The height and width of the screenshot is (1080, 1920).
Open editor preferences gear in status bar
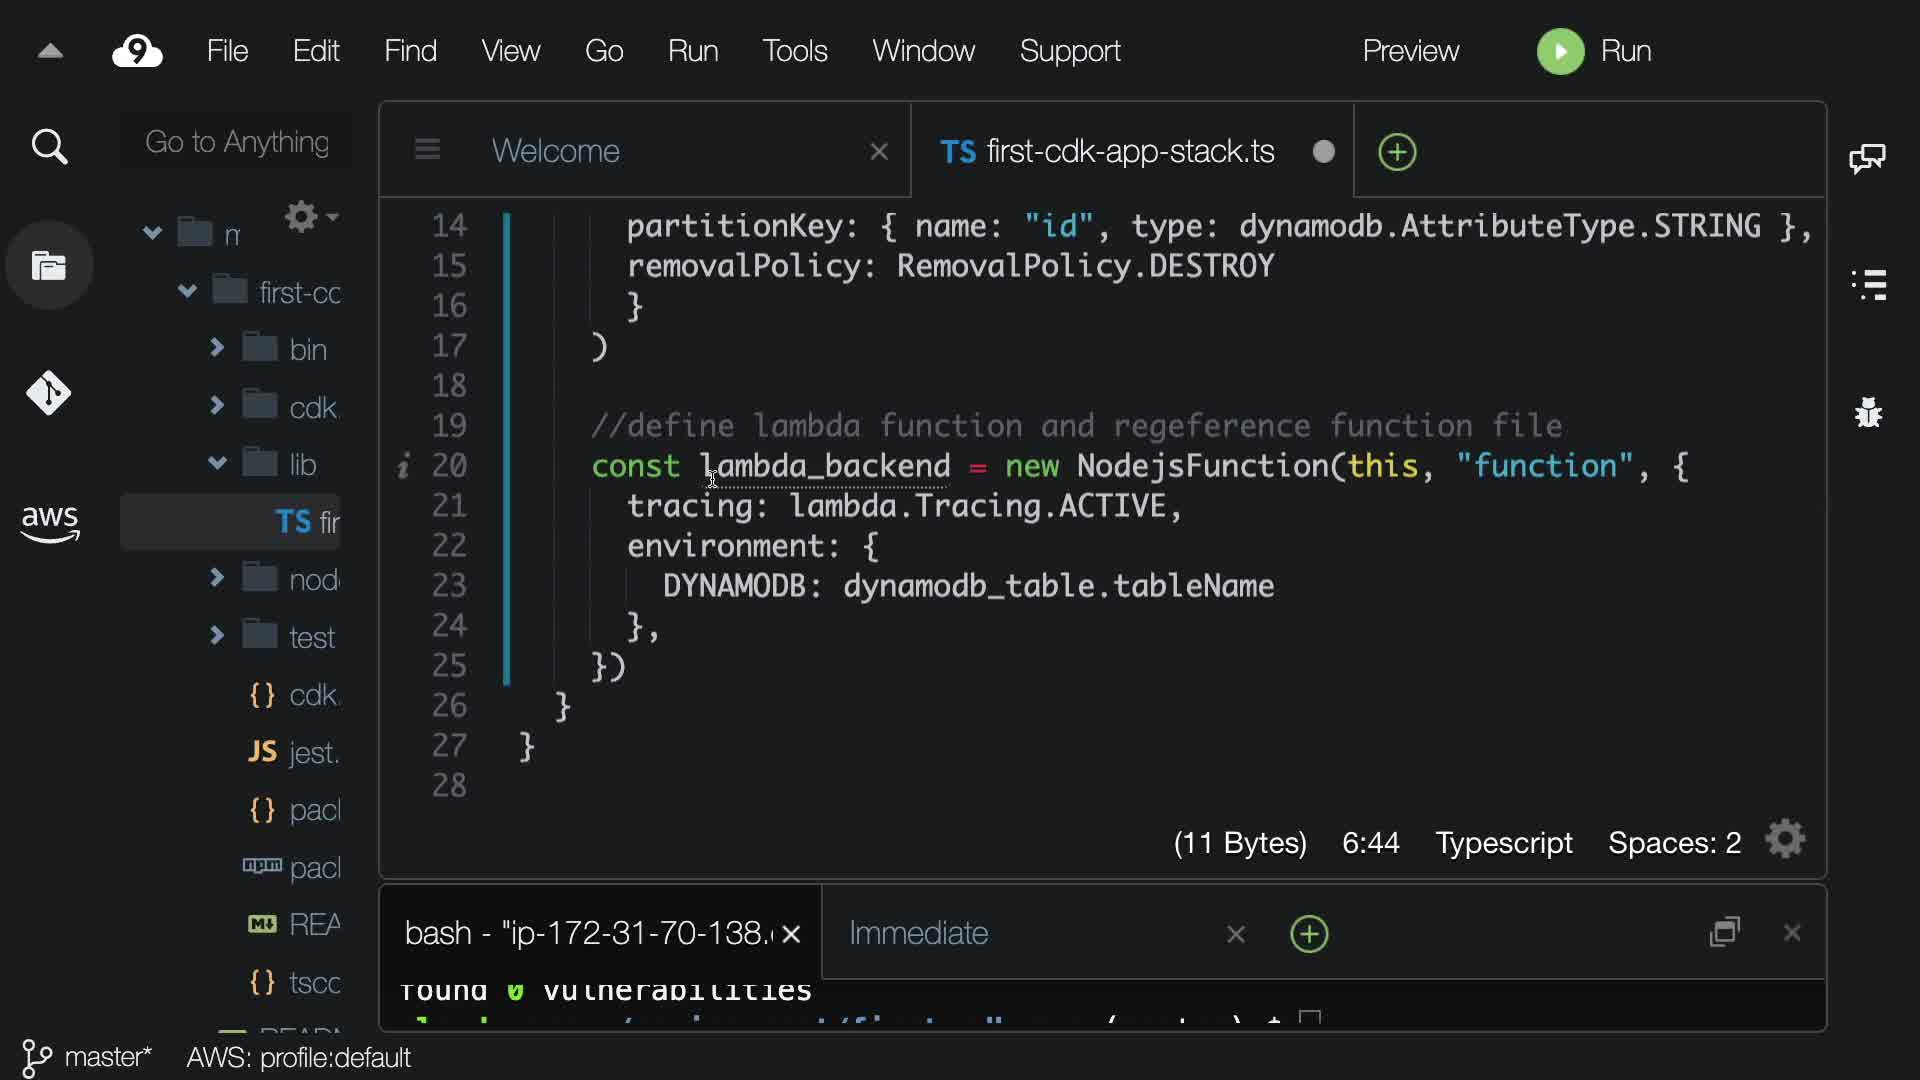point(1785,840)
